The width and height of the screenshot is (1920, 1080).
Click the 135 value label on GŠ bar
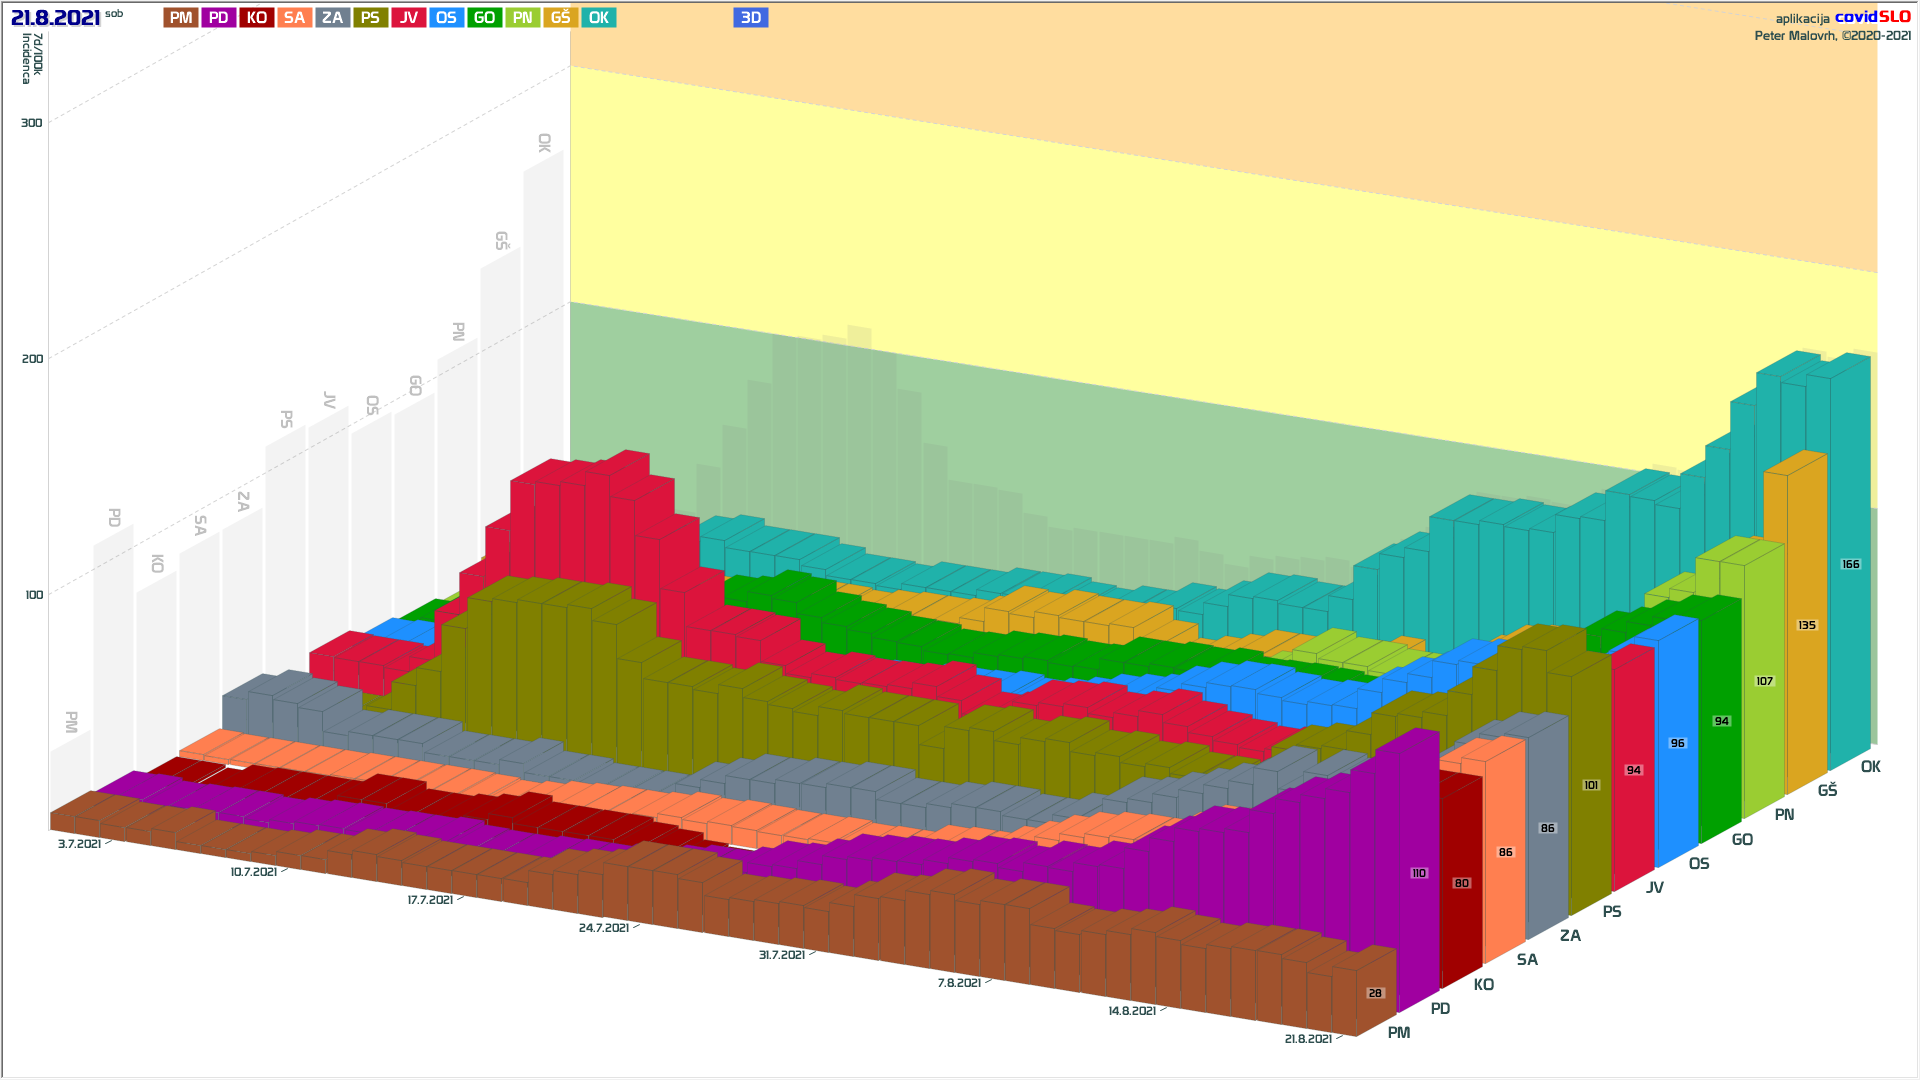1806,625
